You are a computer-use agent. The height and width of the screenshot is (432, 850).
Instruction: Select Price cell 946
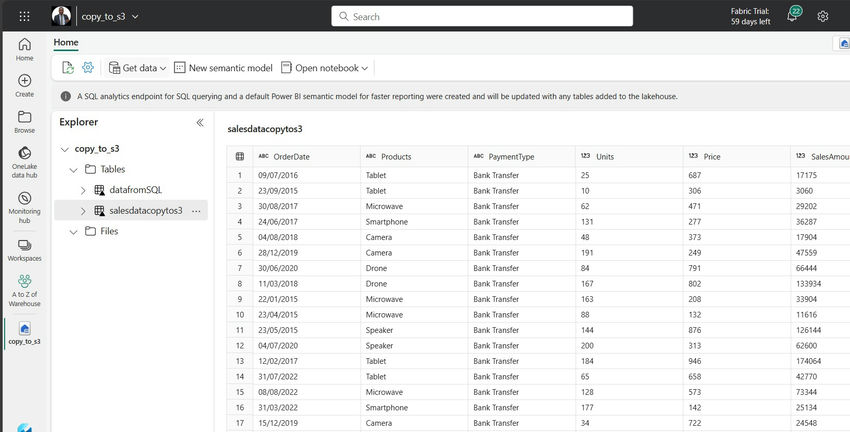pyautogui.click(x=736, y=361)
